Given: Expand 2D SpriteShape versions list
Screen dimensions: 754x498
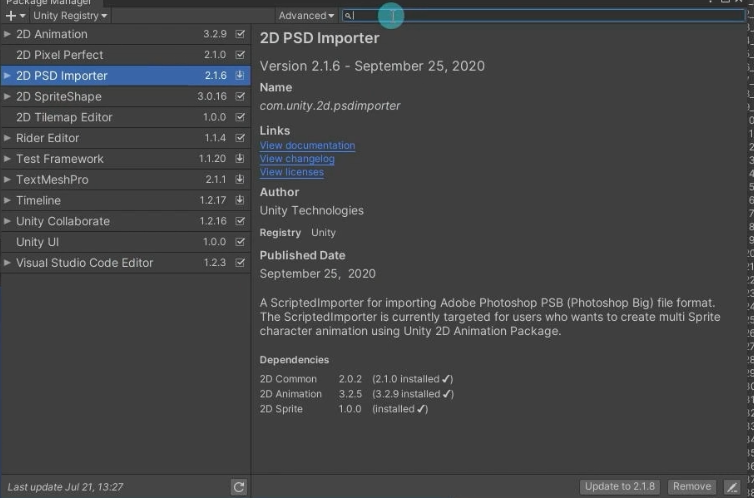Looking at the screenshot, I should (7, 96).
